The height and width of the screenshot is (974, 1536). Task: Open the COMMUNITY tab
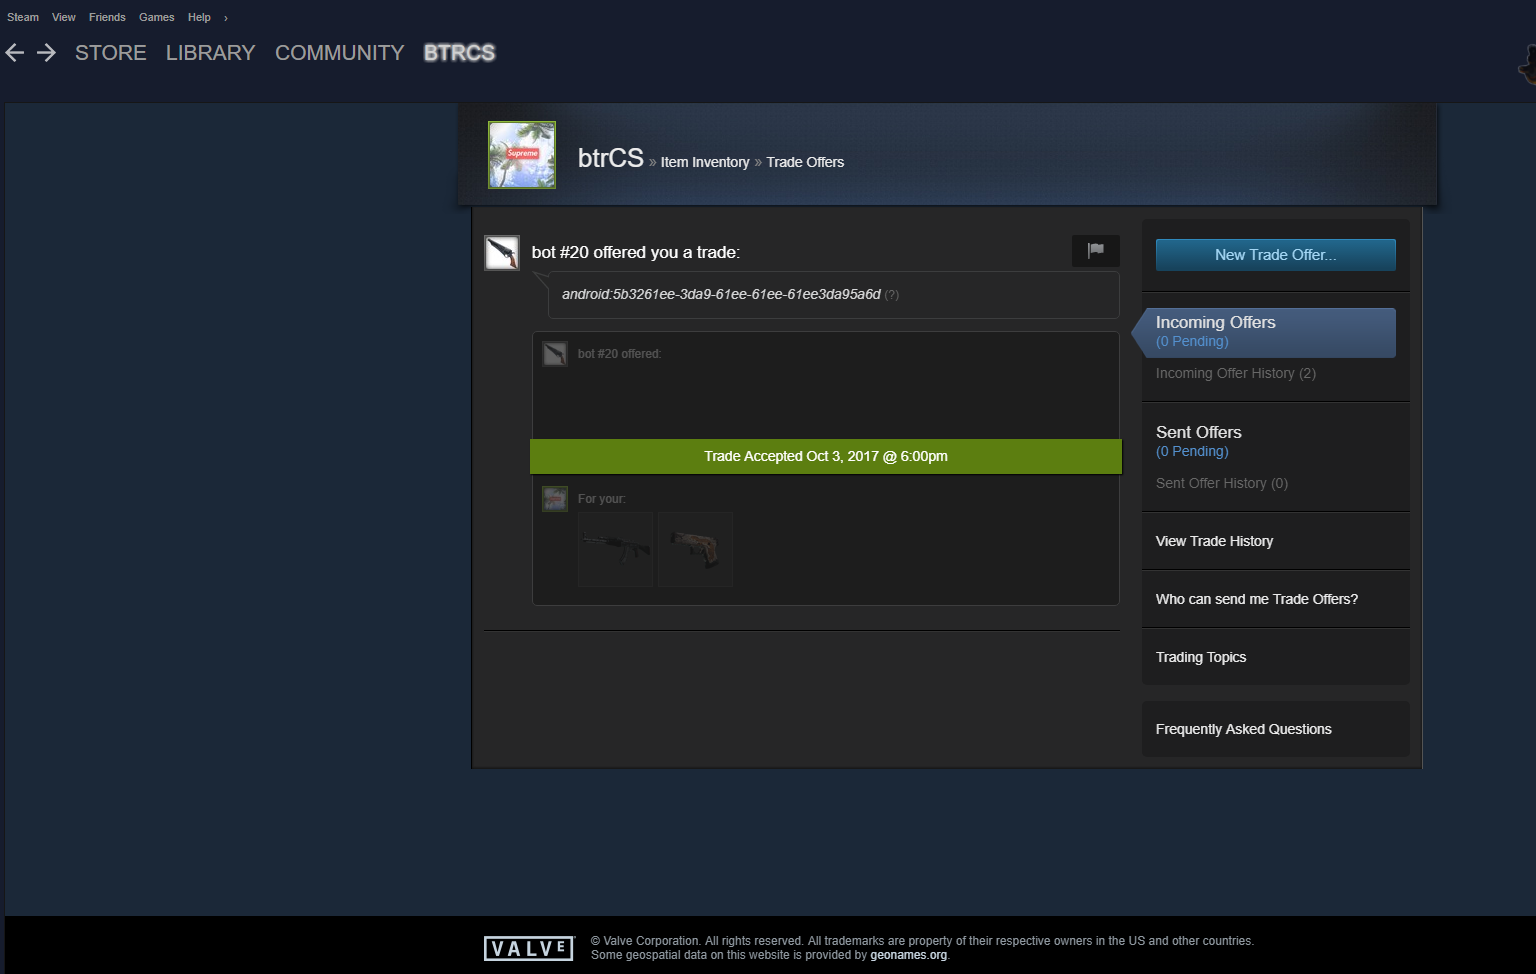(340, 53)
